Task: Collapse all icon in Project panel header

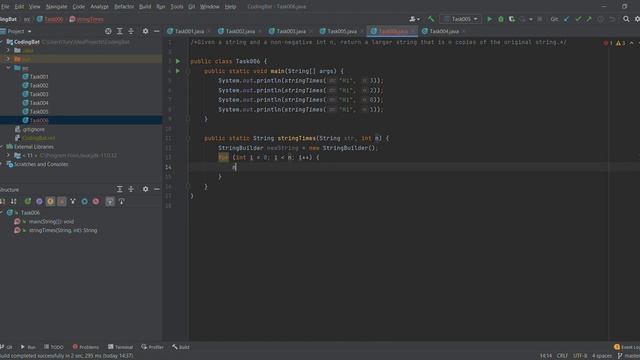Action: (x=131, y=31)
